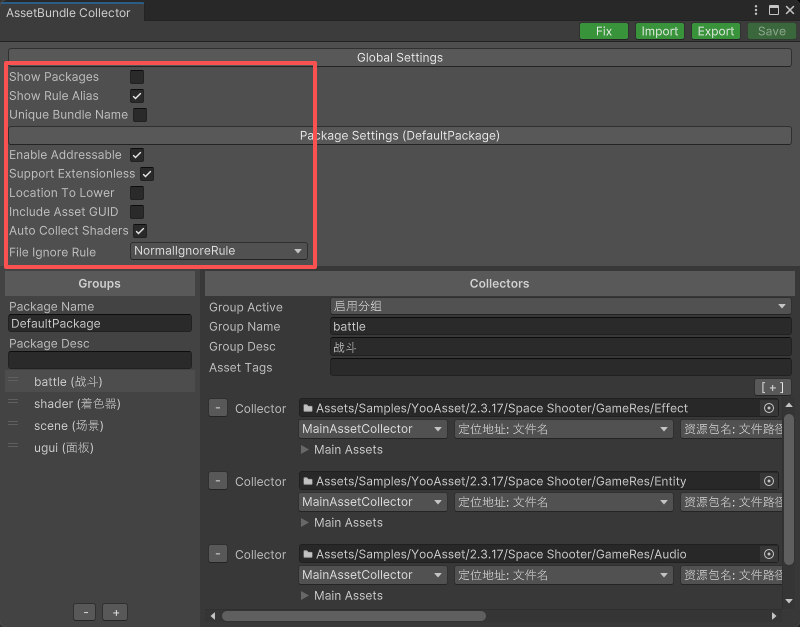Maximize the AssetBundle Collector window

(x=774, y=10)
